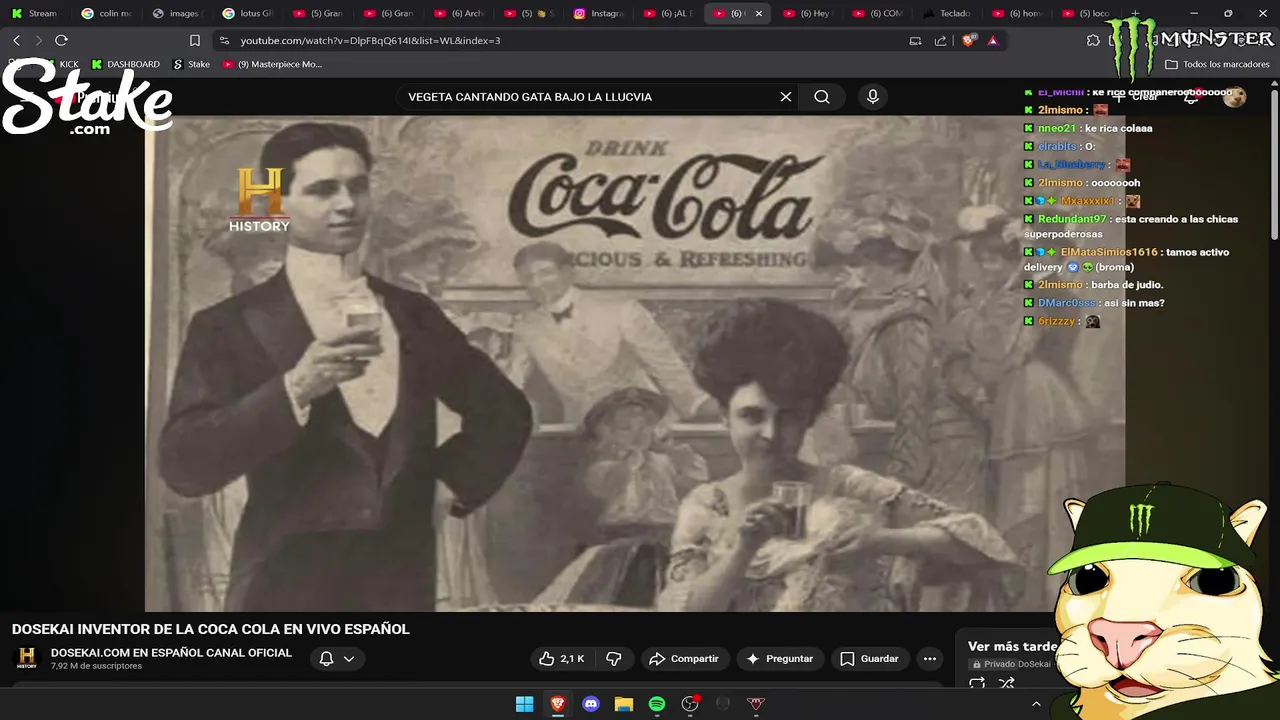This screenshot has width=1280, height=720.
Task: Open Ver más tarde playlist title
Action: (1013, 646)
